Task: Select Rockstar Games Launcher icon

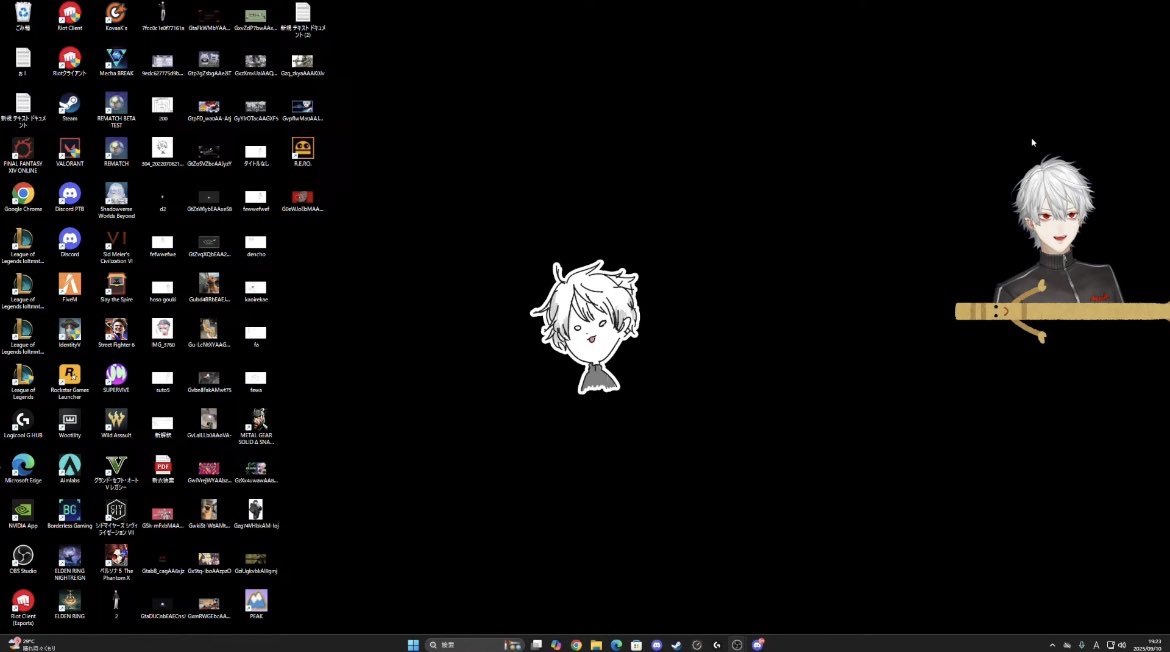Action: pos(69,382)
